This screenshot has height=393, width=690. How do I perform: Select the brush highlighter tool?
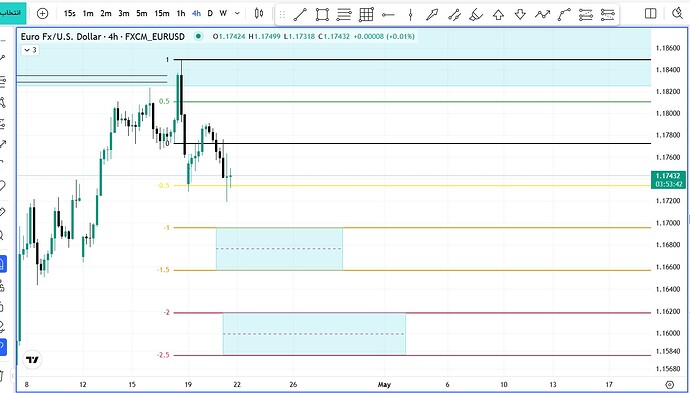click(476, 15)
